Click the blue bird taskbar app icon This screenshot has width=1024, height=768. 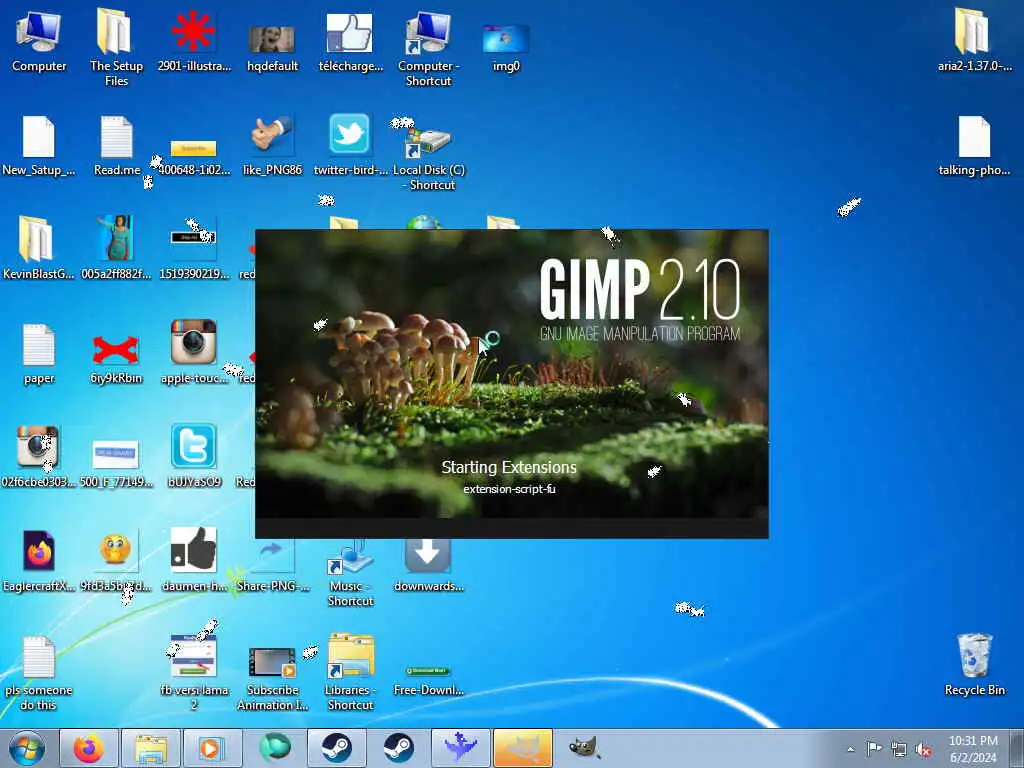point(461,748)
